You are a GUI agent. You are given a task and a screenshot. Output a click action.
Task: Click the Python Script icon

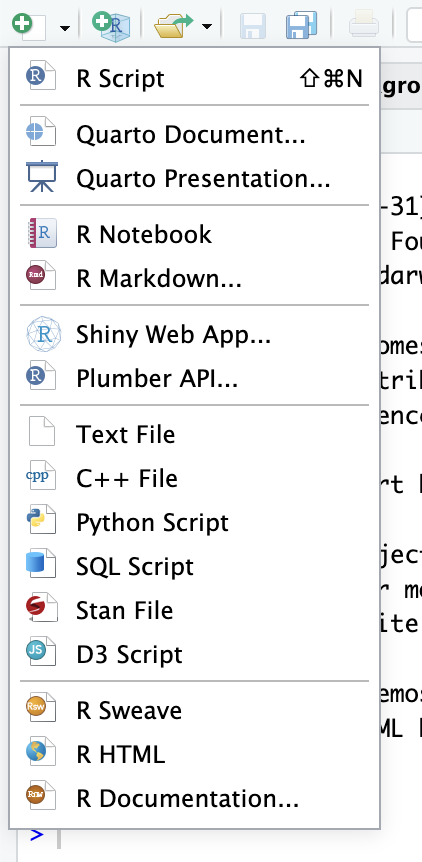(41, 520)
